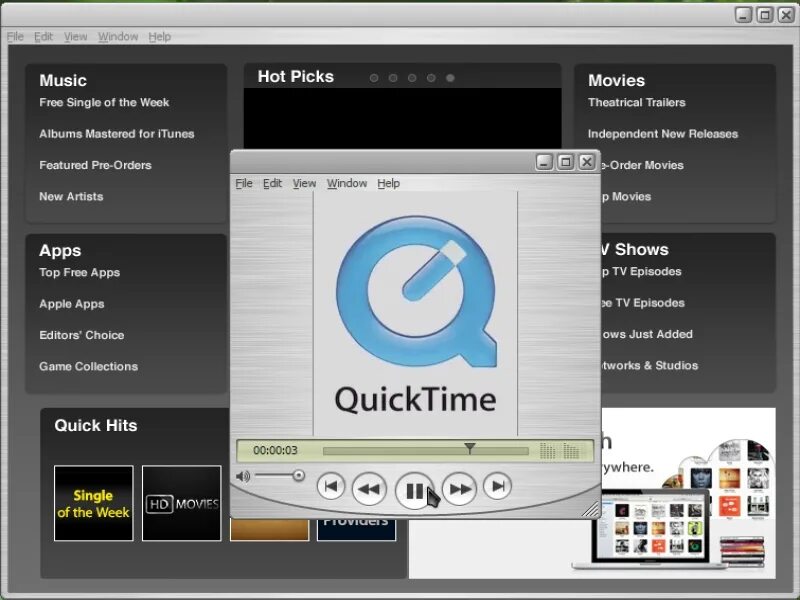The image size is (800, 600).
Task: Pause playback in QuickTime player
Action: pyautogui.click(x=414, y=490)
